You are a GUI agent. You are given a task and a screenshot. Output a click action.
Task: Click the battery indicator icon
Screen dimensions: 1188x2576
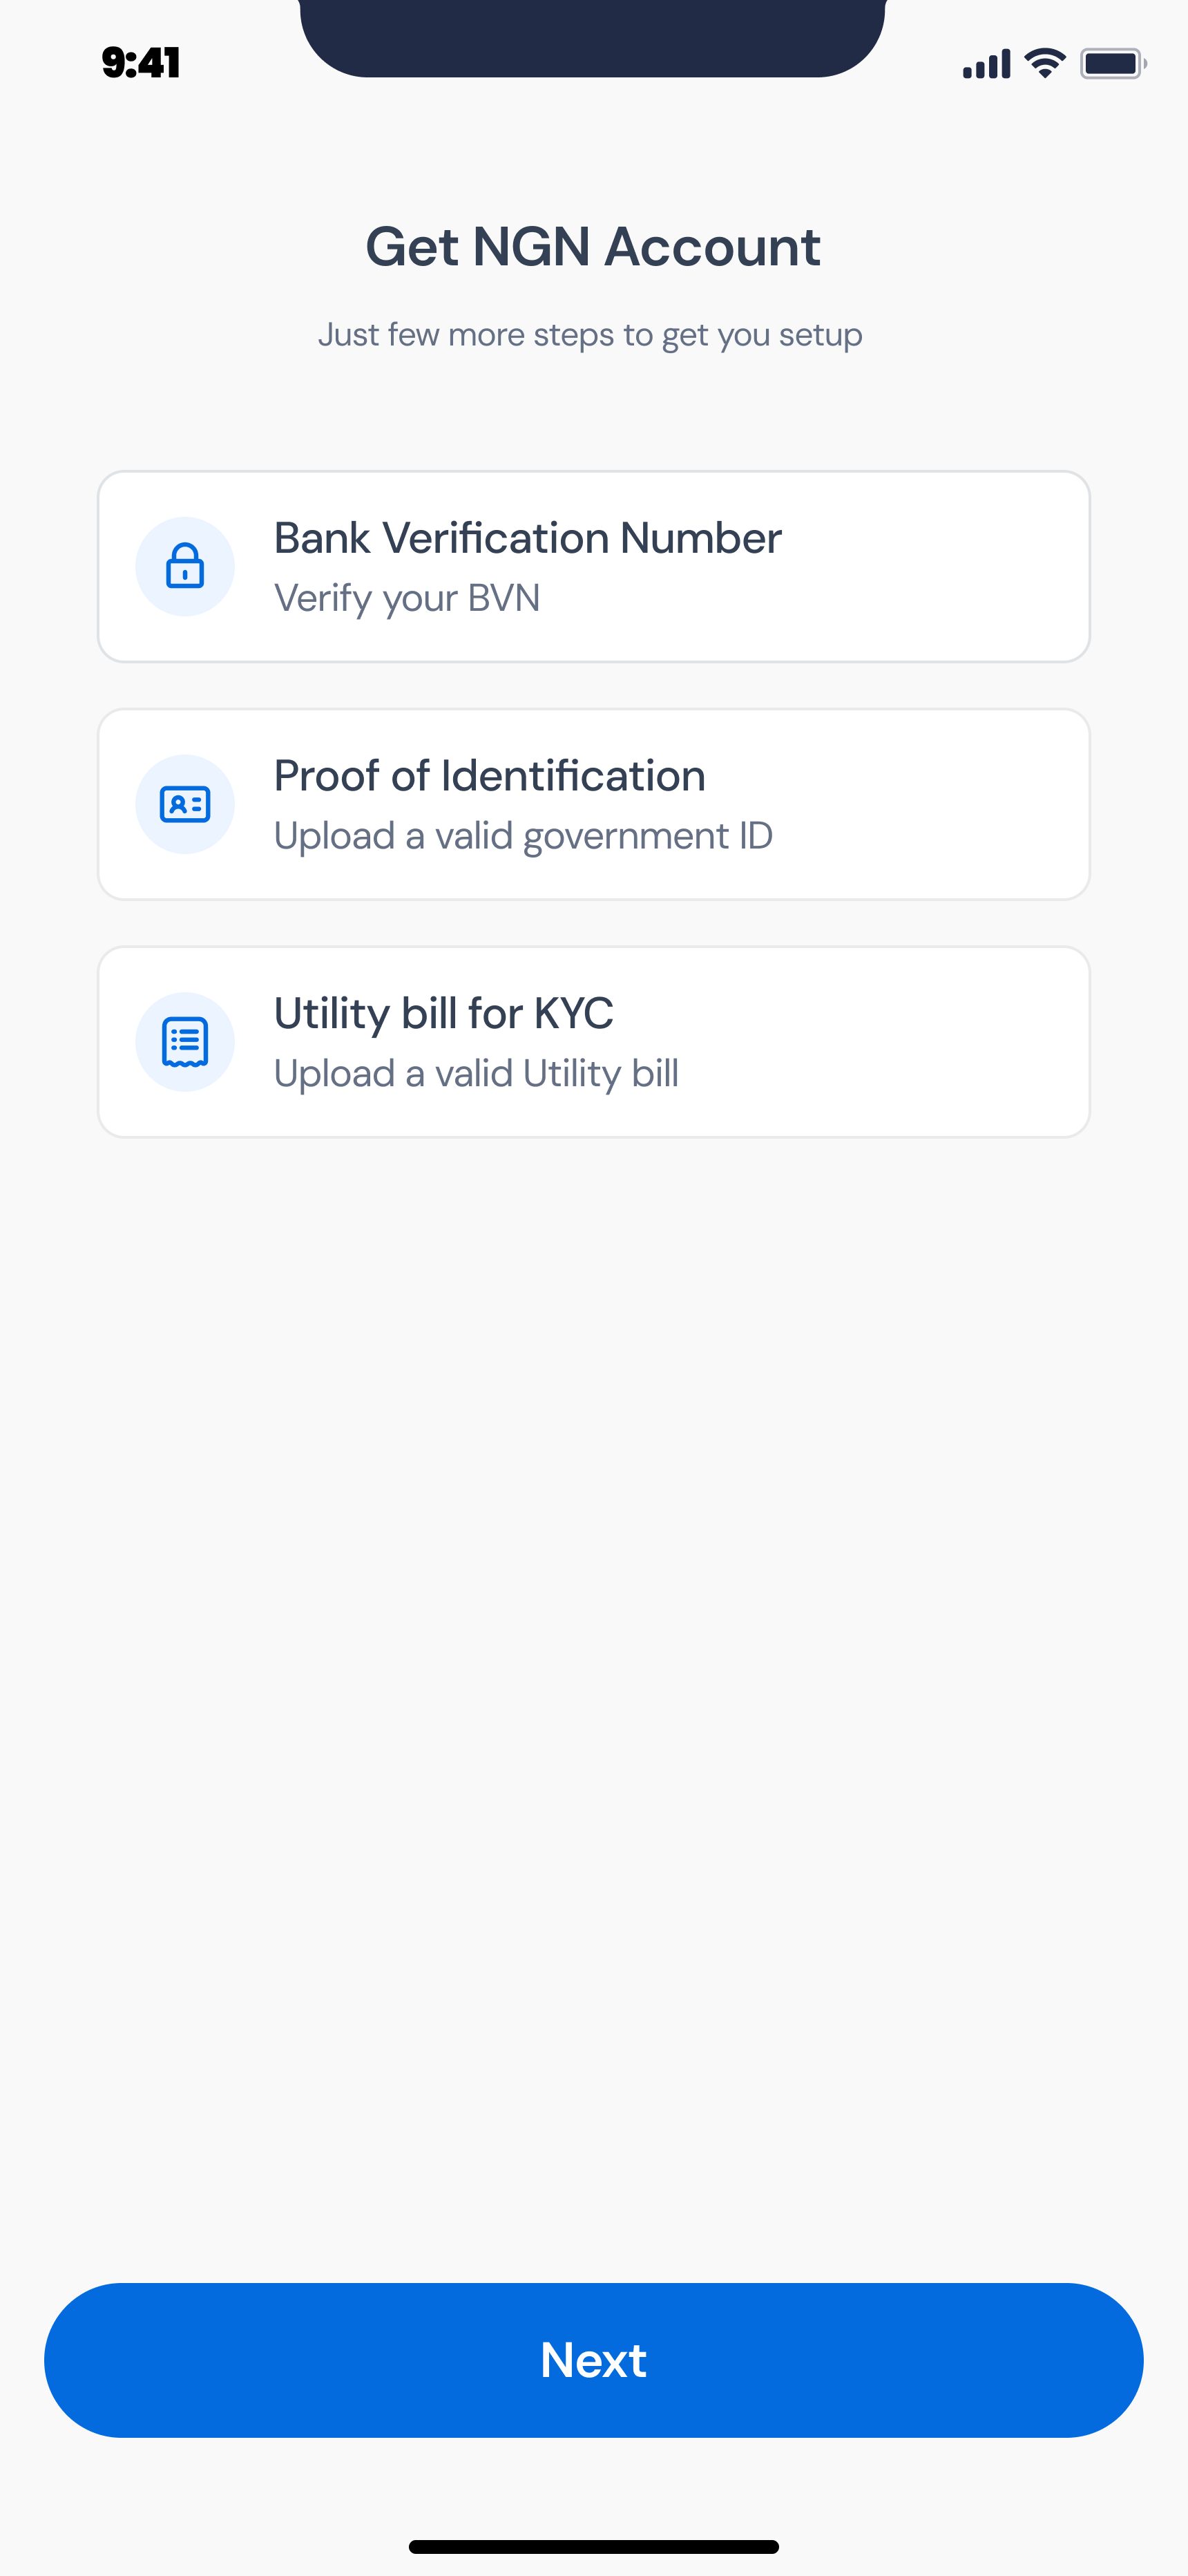pos(1112,64)
